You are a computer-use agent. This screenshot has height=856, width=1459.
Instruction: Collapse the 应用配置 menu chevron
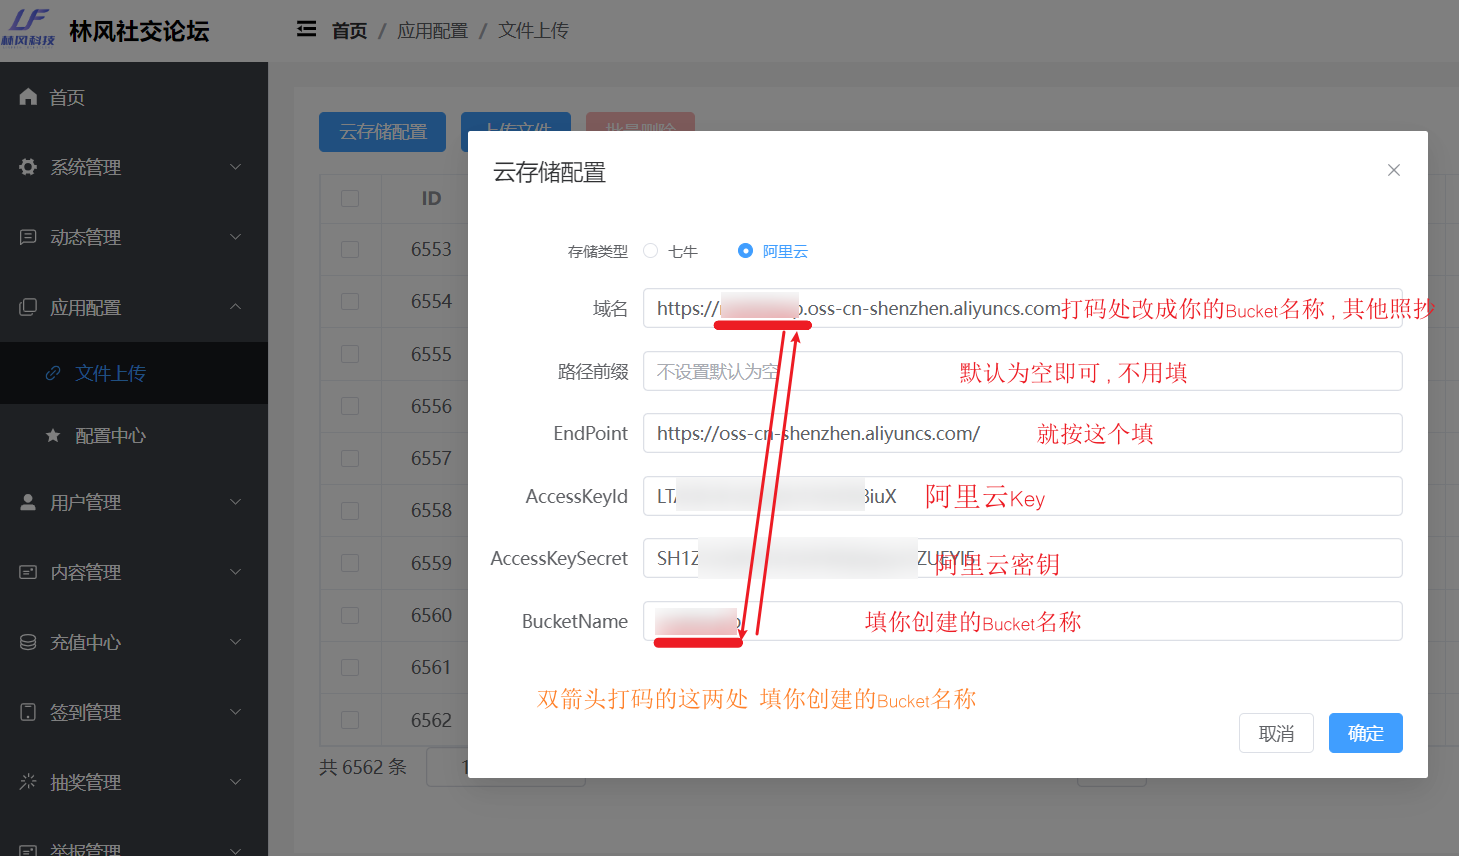click(x=236, y=307)
